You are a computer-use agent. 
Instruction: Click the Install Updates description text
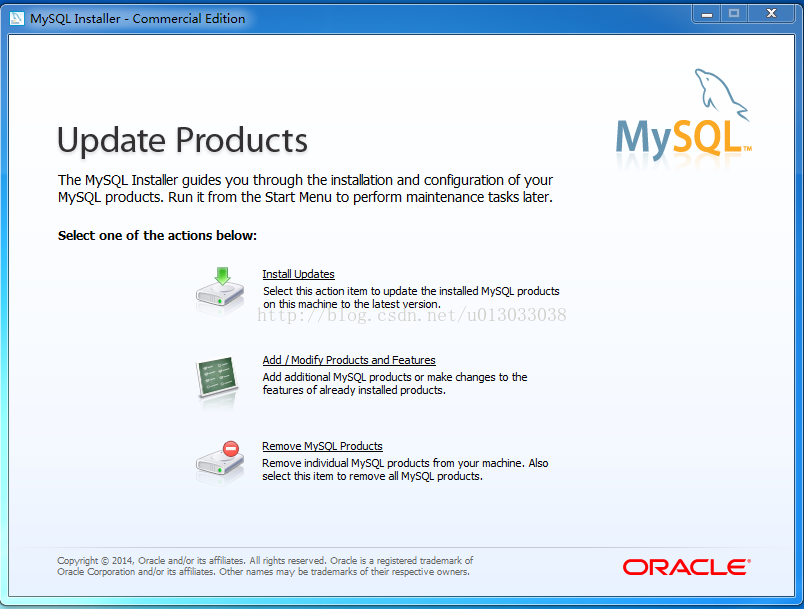[x=411, y=297]
